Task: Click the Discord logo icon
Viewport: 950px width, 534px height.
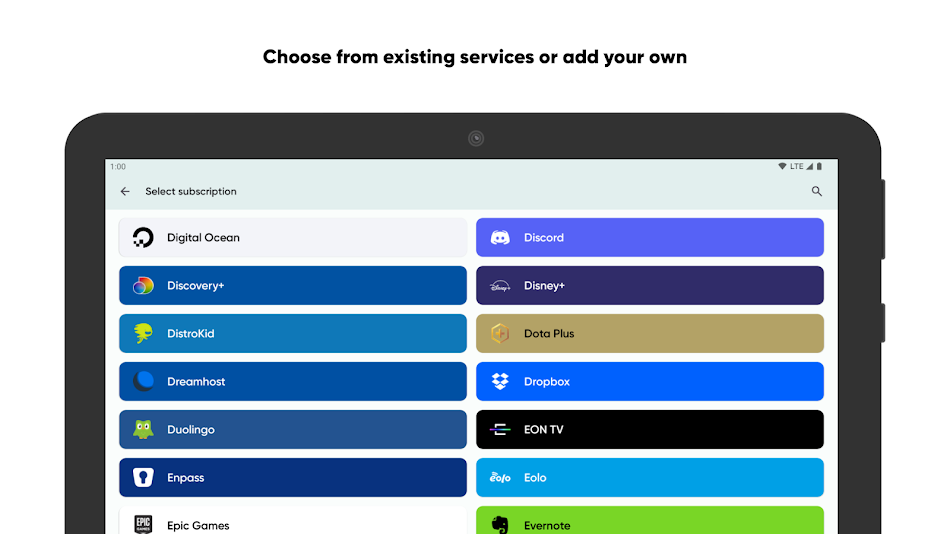Action: (x=500, y=238)
